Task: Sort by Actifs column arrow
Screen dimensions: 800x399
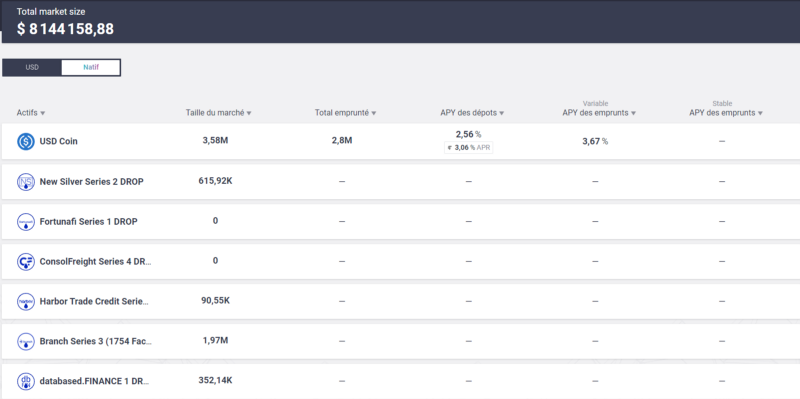Action: pos(43,113)
